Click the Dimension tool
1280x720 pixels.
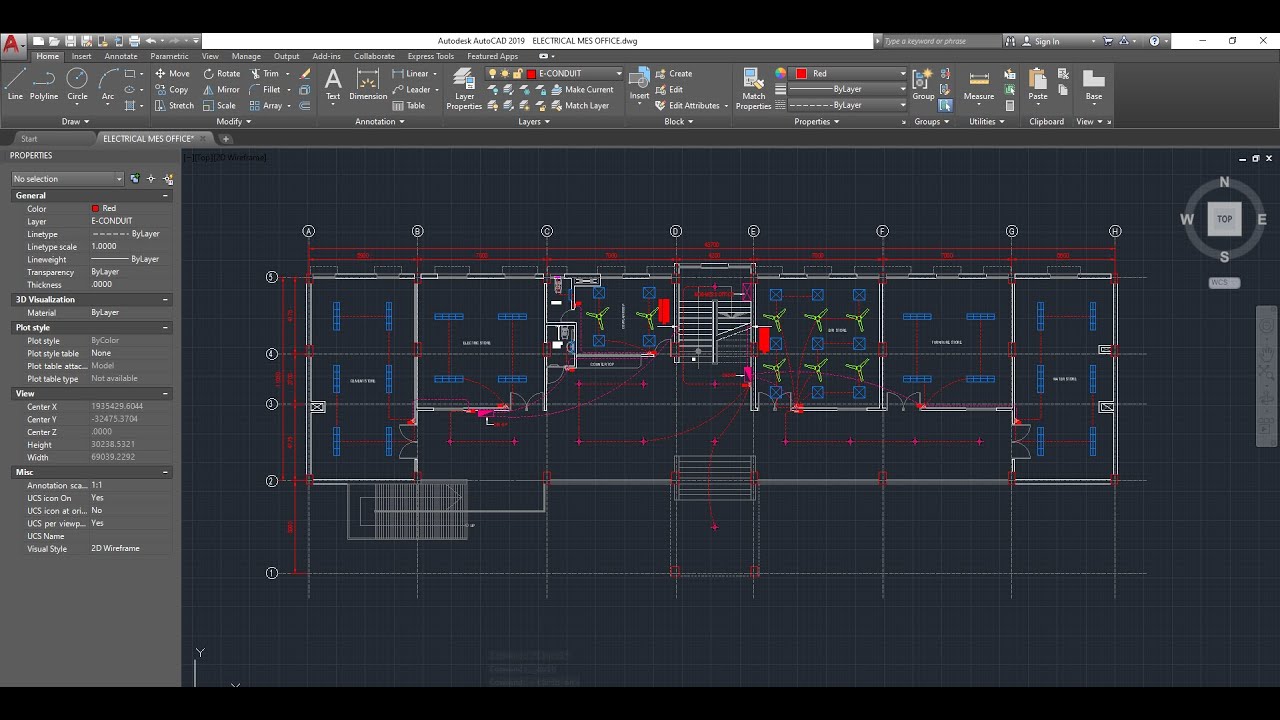[368, 84]
